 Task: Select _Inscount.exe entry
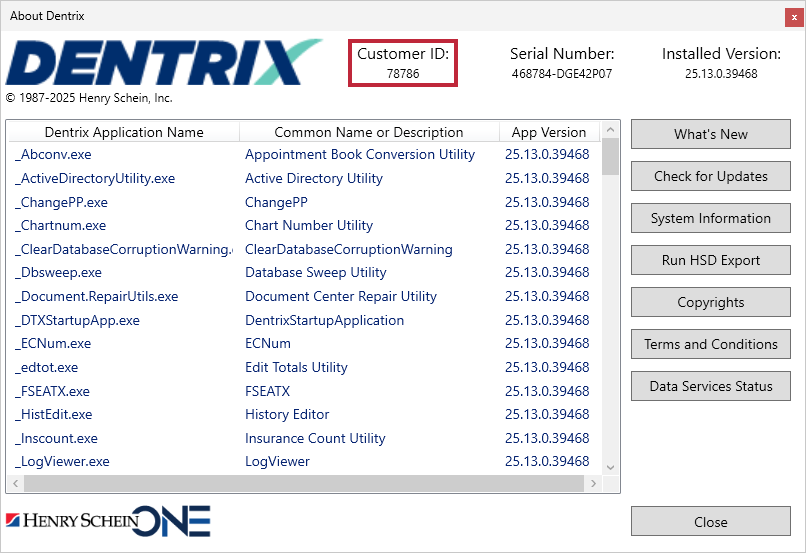[x=57, y=438]
